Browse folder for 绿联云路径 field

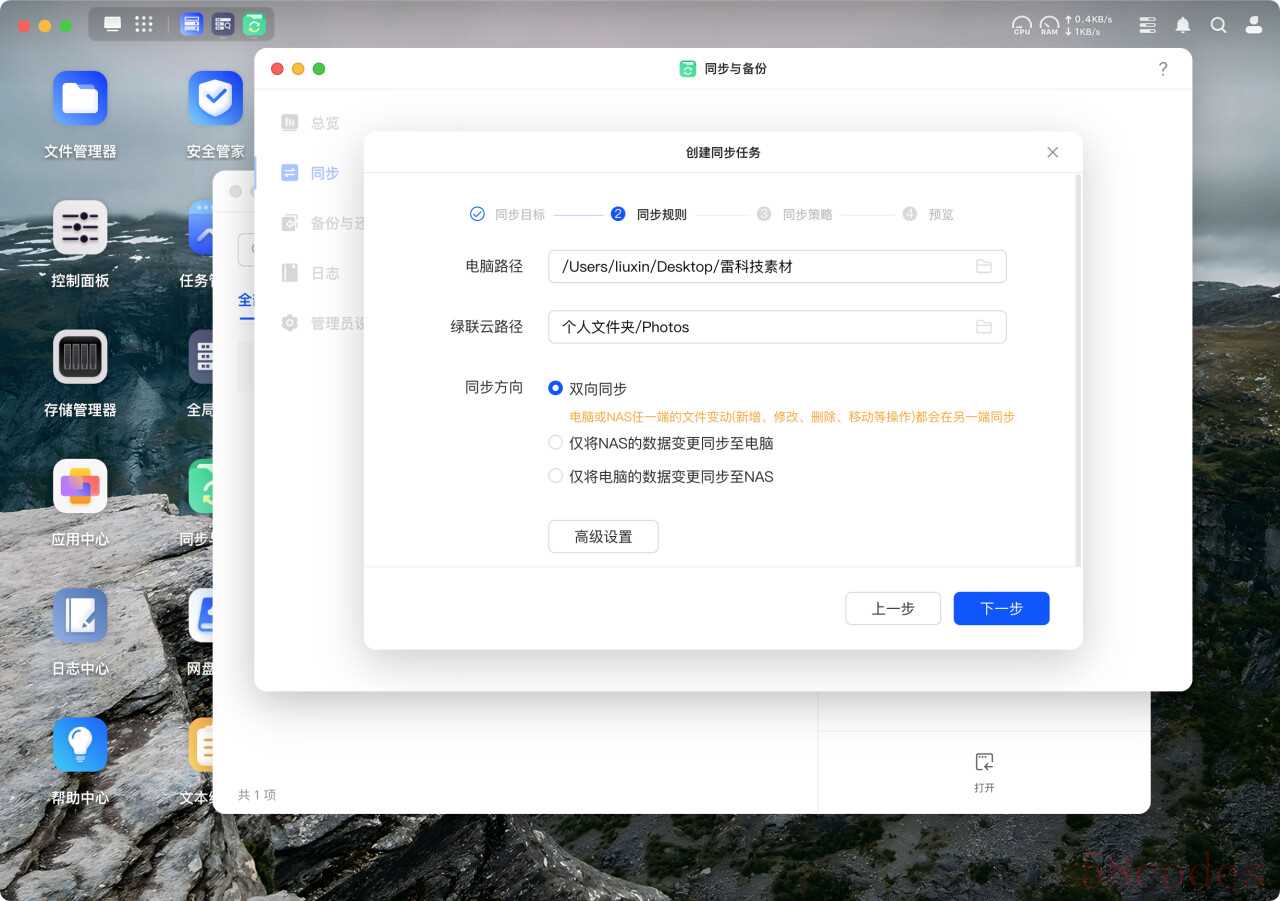pyautogui.click(x=984, y=327)
